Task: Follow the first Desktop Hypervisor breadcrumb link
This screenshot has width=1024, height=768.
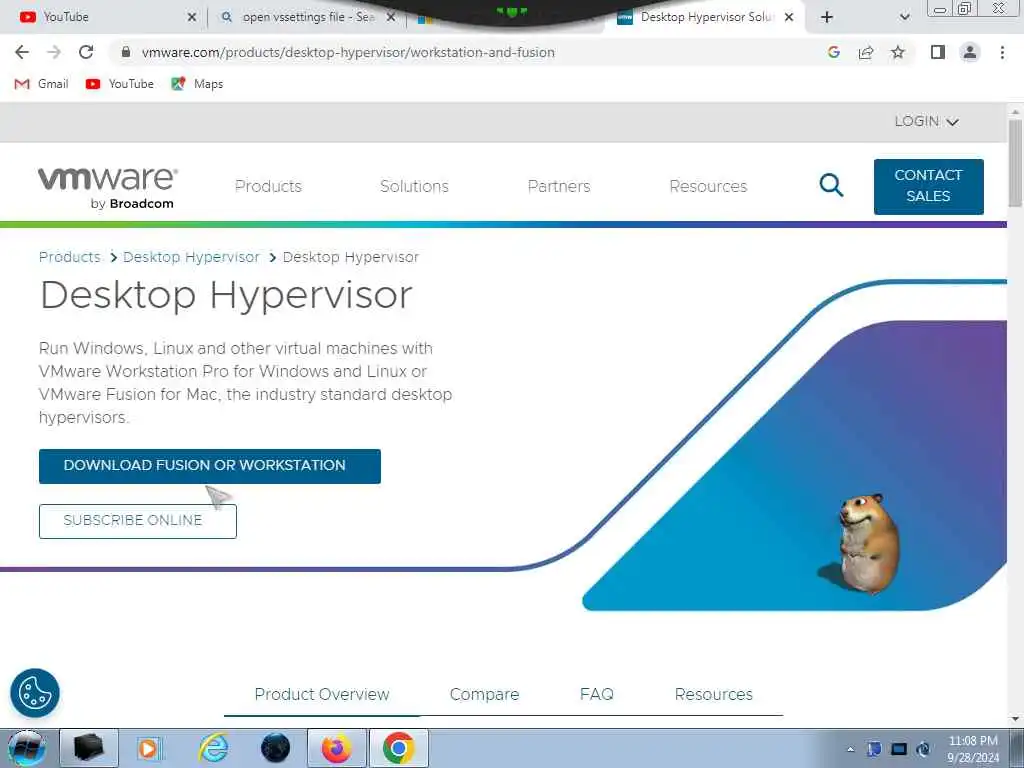Action: point(191,257)
